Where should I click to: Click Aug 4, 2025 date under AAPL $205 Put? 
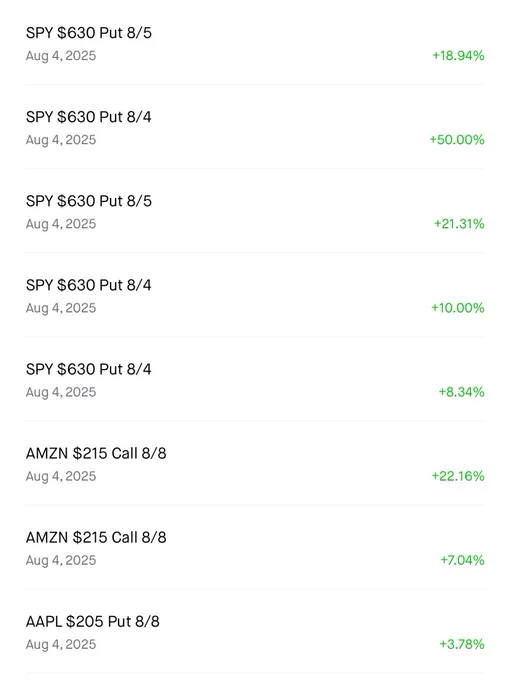(x=61, y=644)
